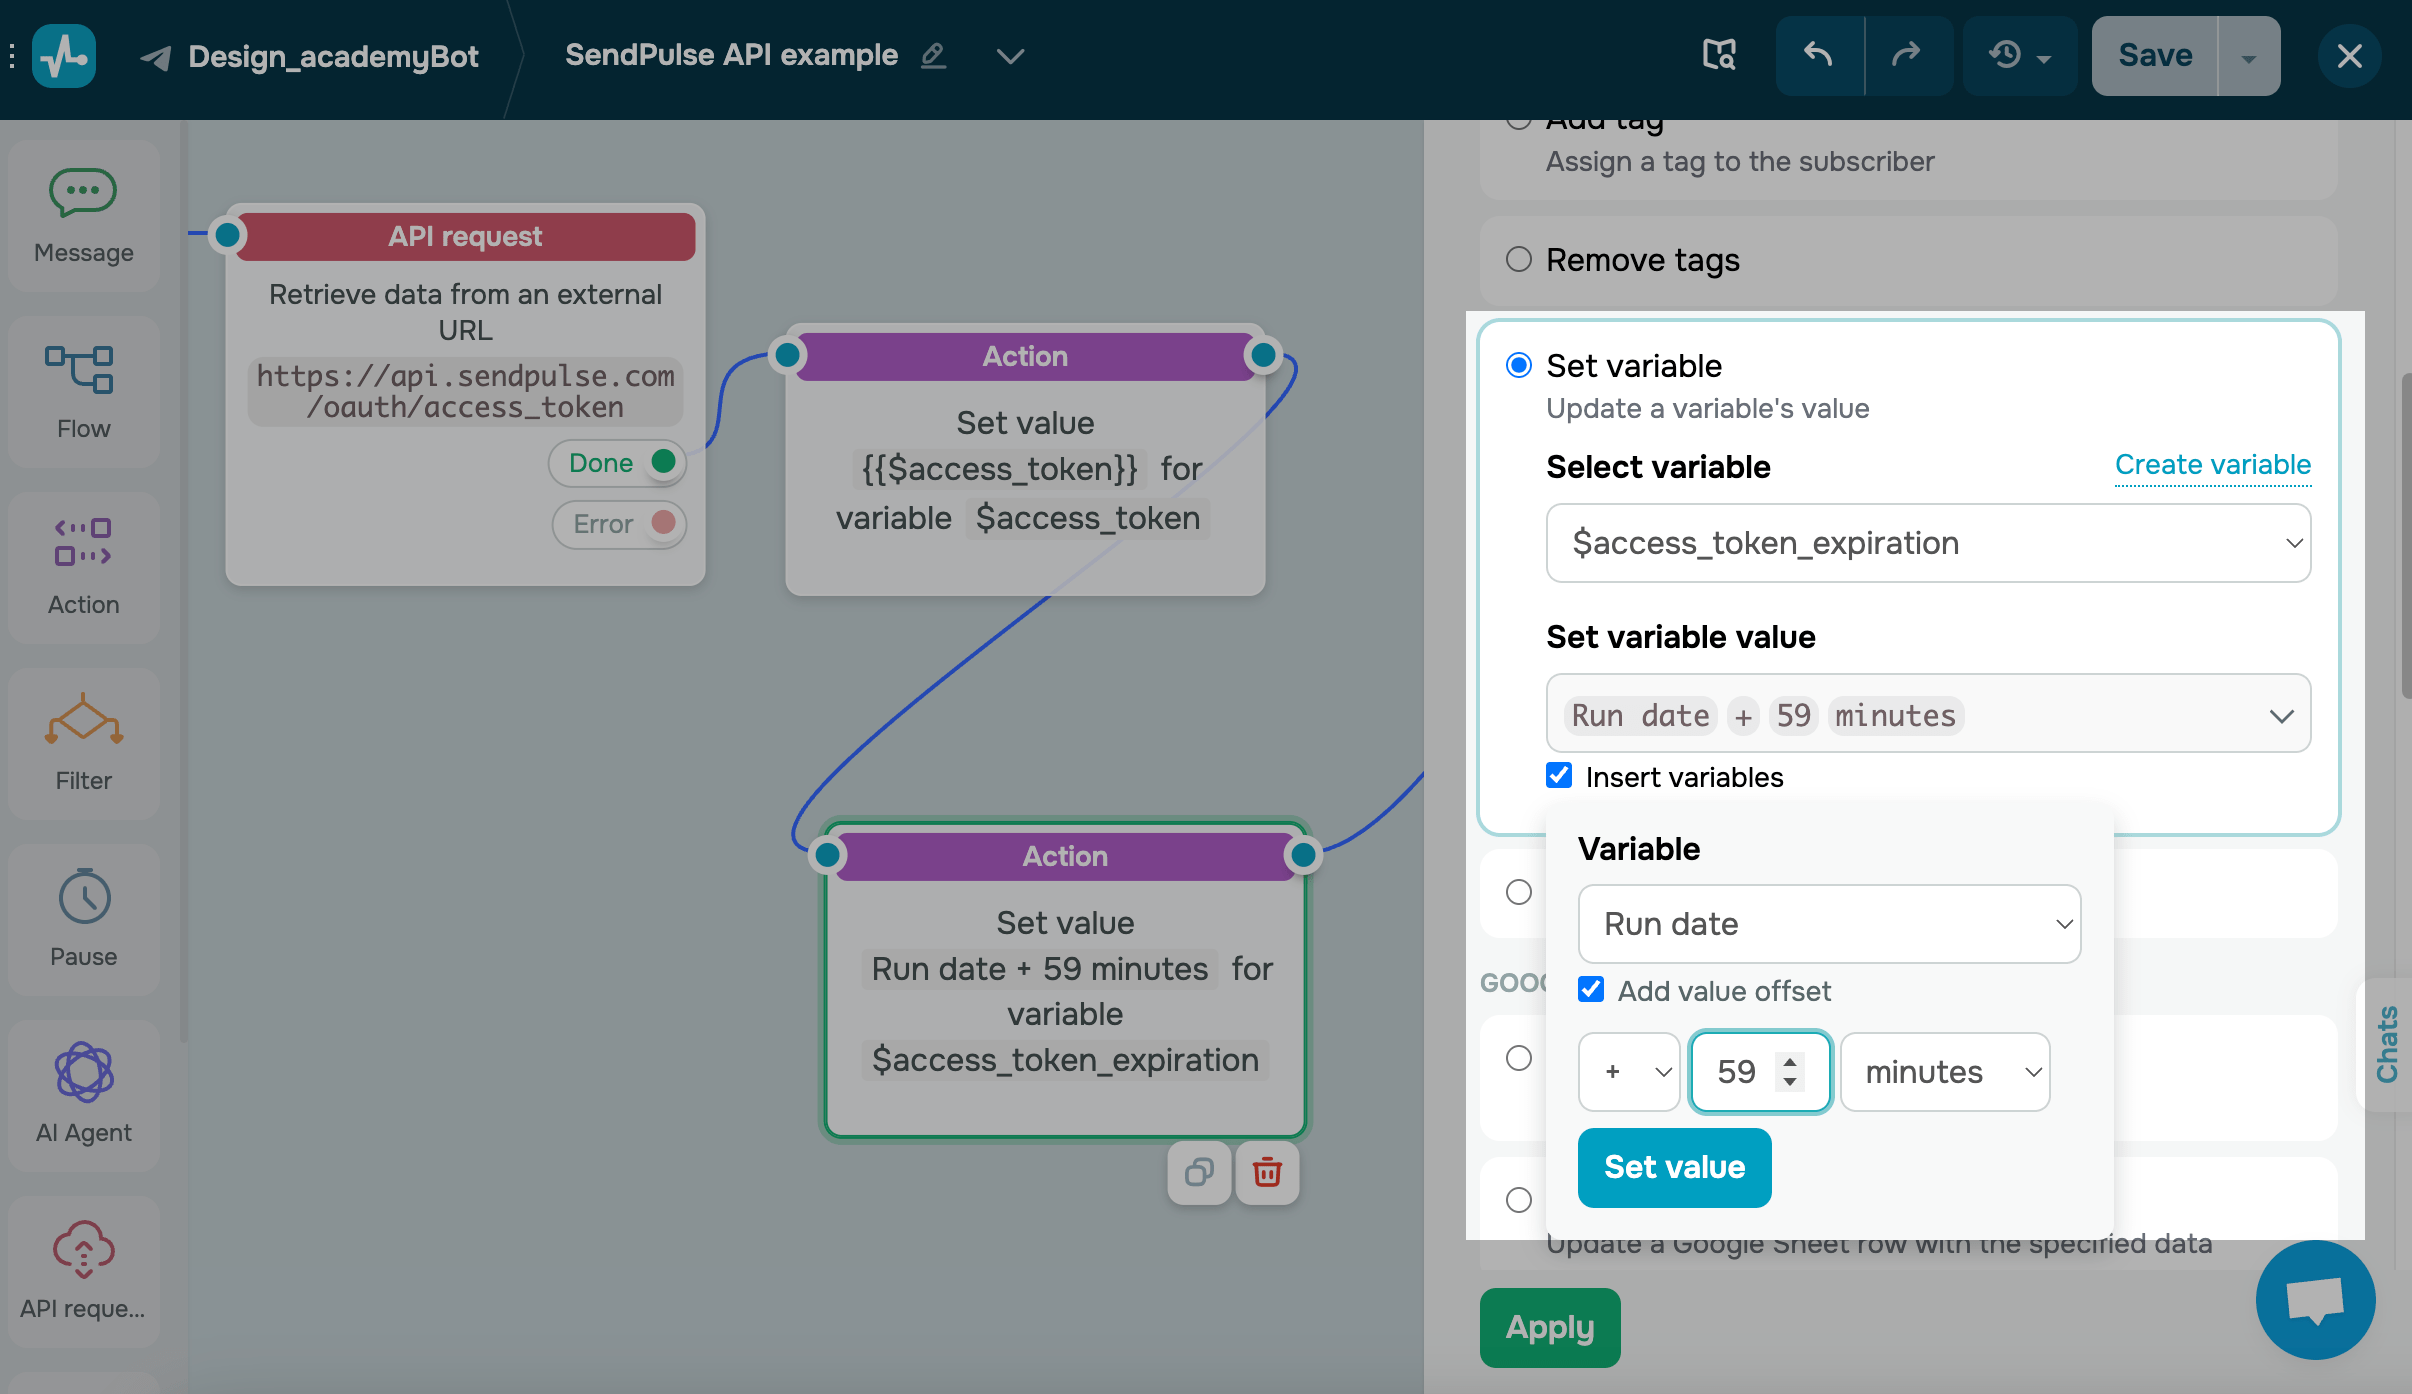Click the Set value button
This screenshot has height=1394, width=2412.
tap(1674, 1167)
